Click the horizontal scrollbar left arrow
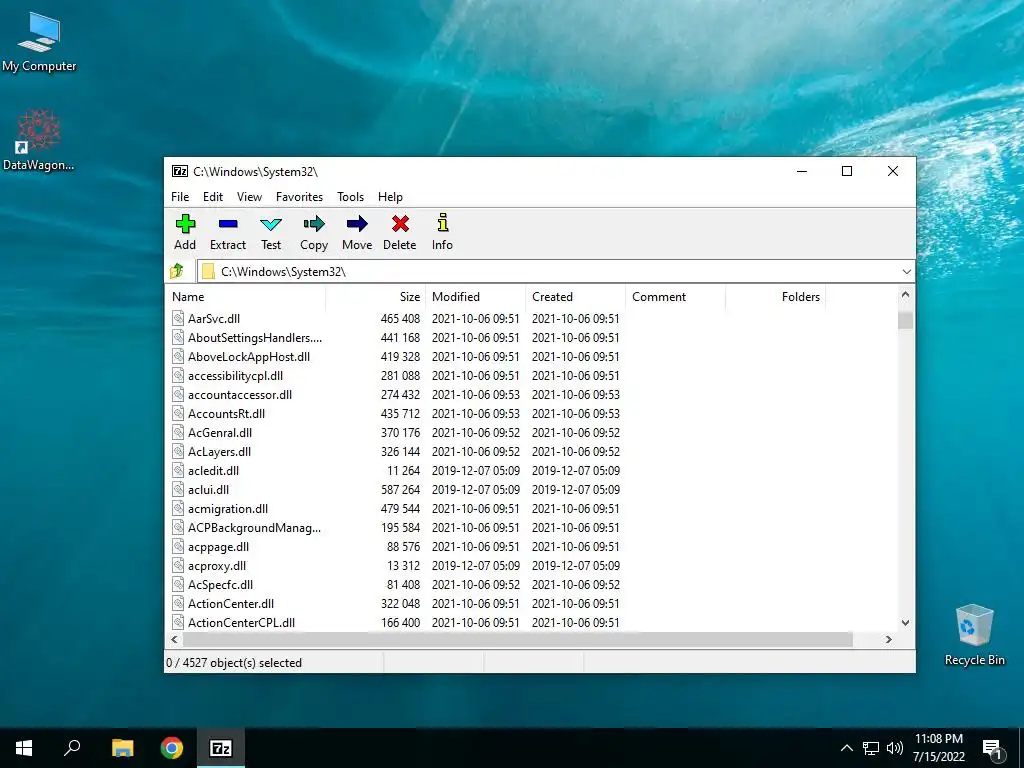The height and width of the screenshot is (768, 1024). 174,639
